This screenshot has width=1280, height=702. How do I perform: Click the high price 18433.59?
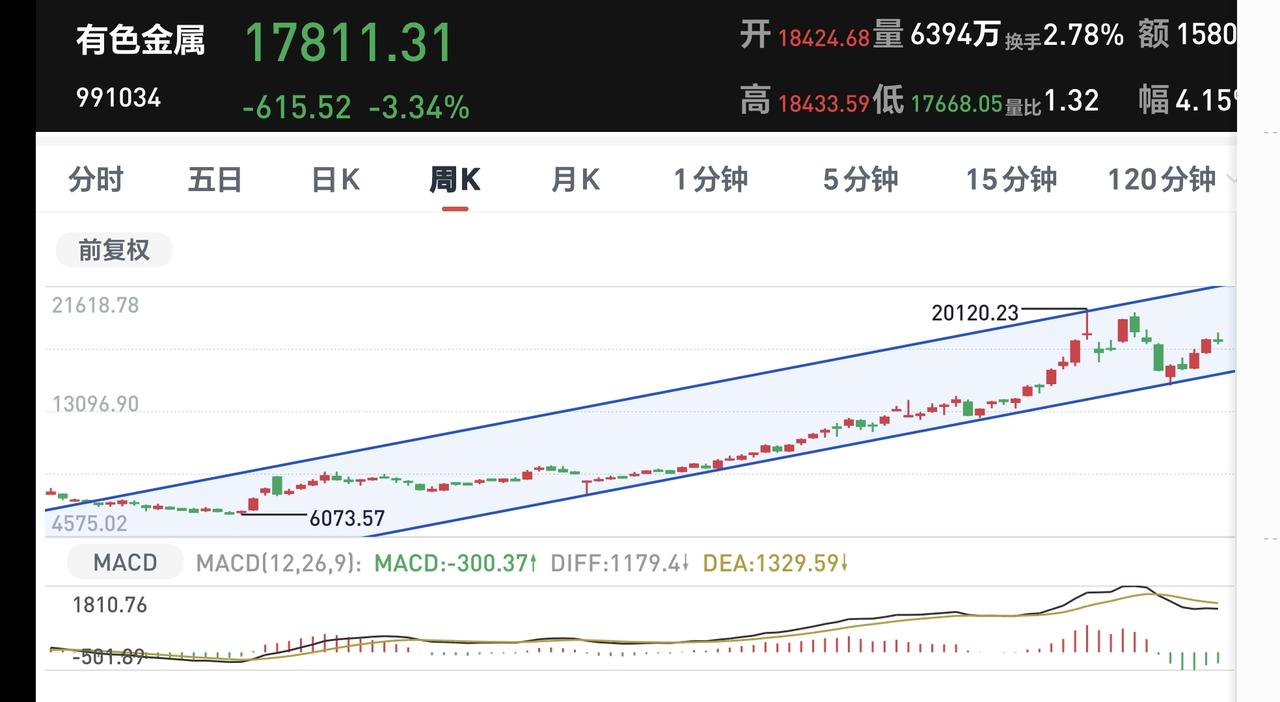coord(824,102)
